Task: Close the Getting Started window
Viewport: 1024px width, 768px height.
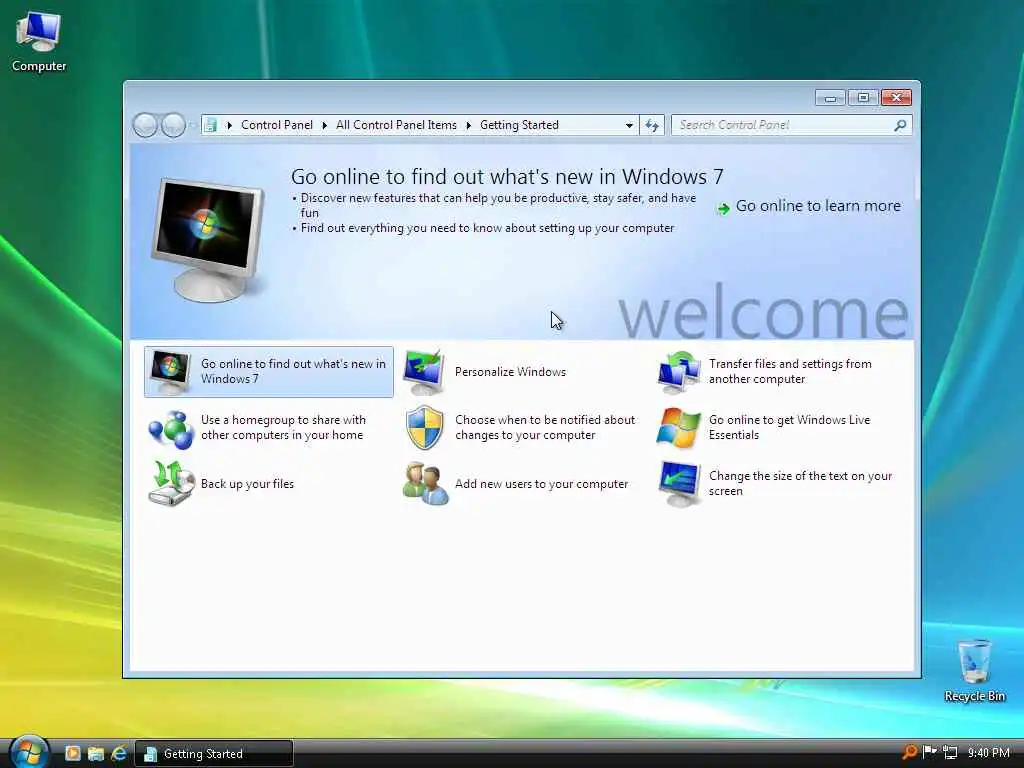Action: point(896,98)
